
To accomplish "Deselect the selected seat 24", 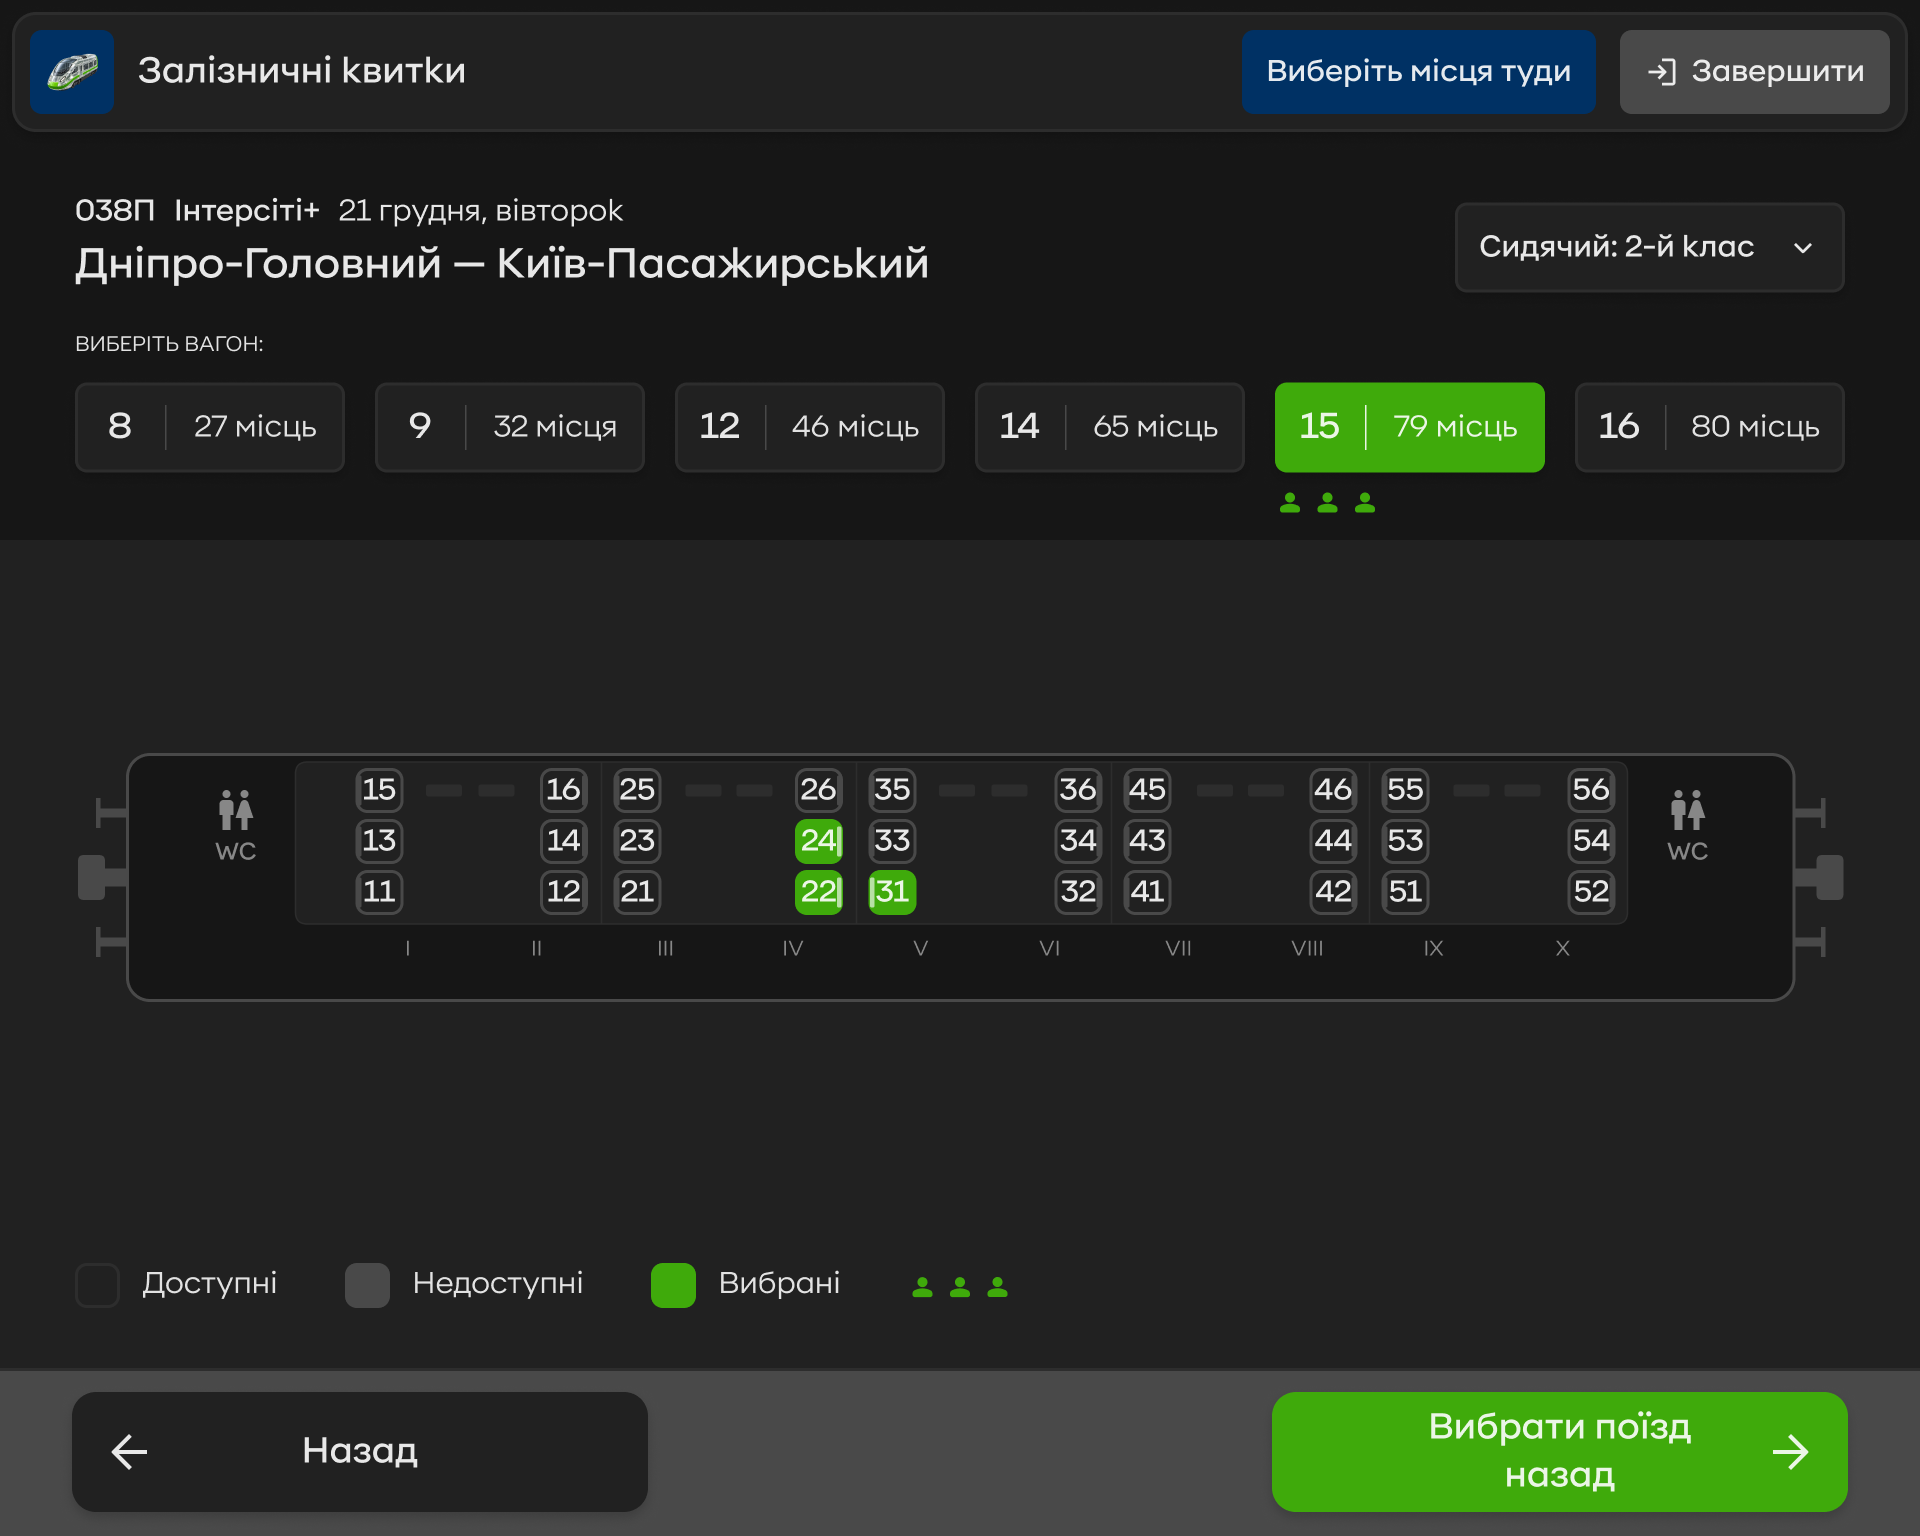I will coord(819,840).
